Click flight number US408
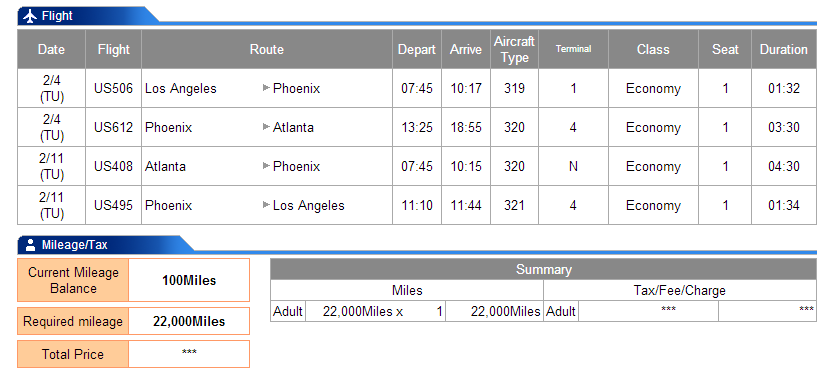The image size is (839, 380). 113,166
